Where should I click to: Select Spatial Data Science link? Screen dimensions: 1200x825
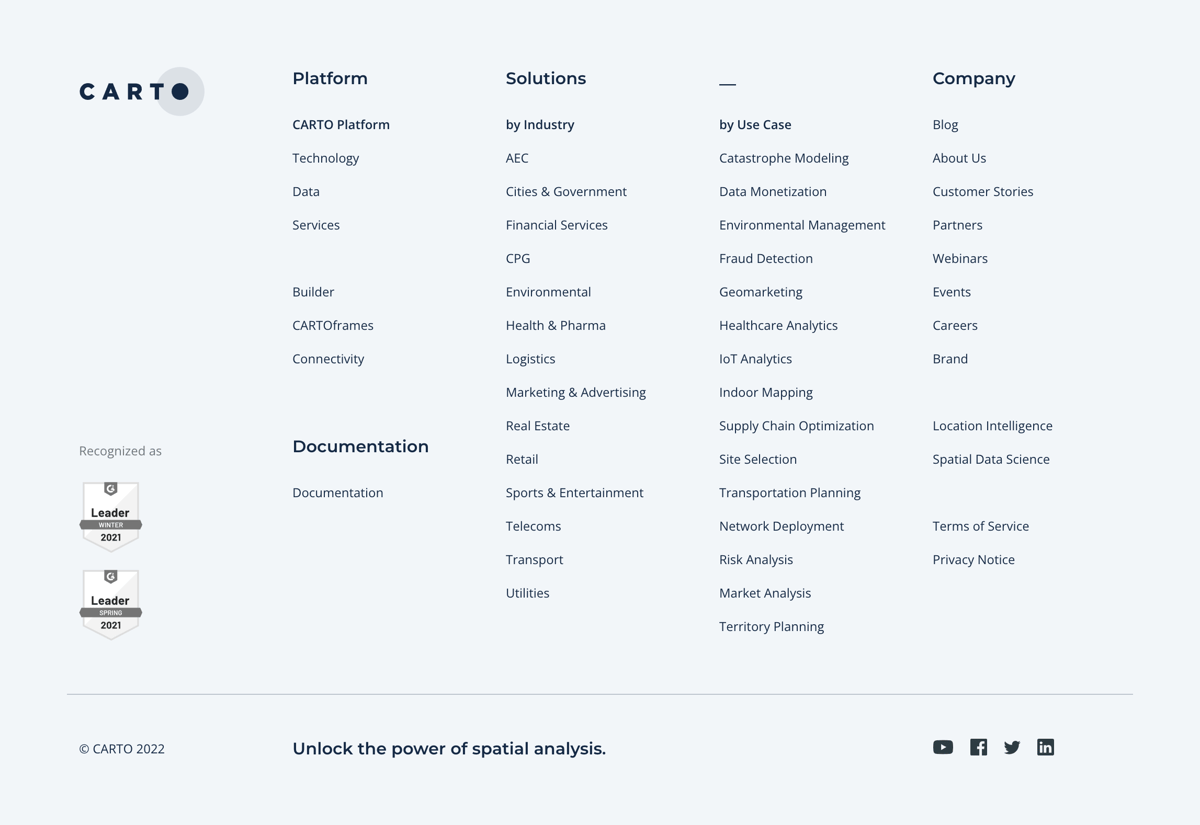[991, 459]
